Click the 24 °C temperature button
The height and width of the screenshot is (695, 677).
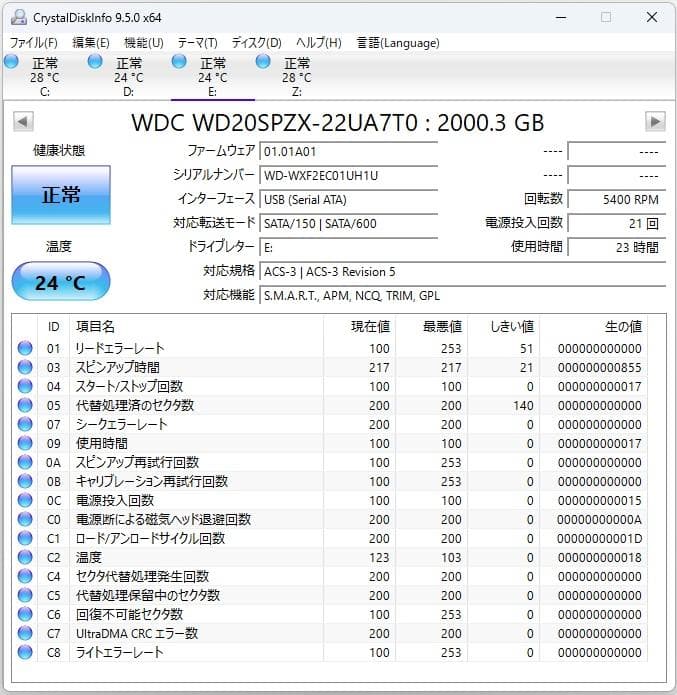coord(61,282)
